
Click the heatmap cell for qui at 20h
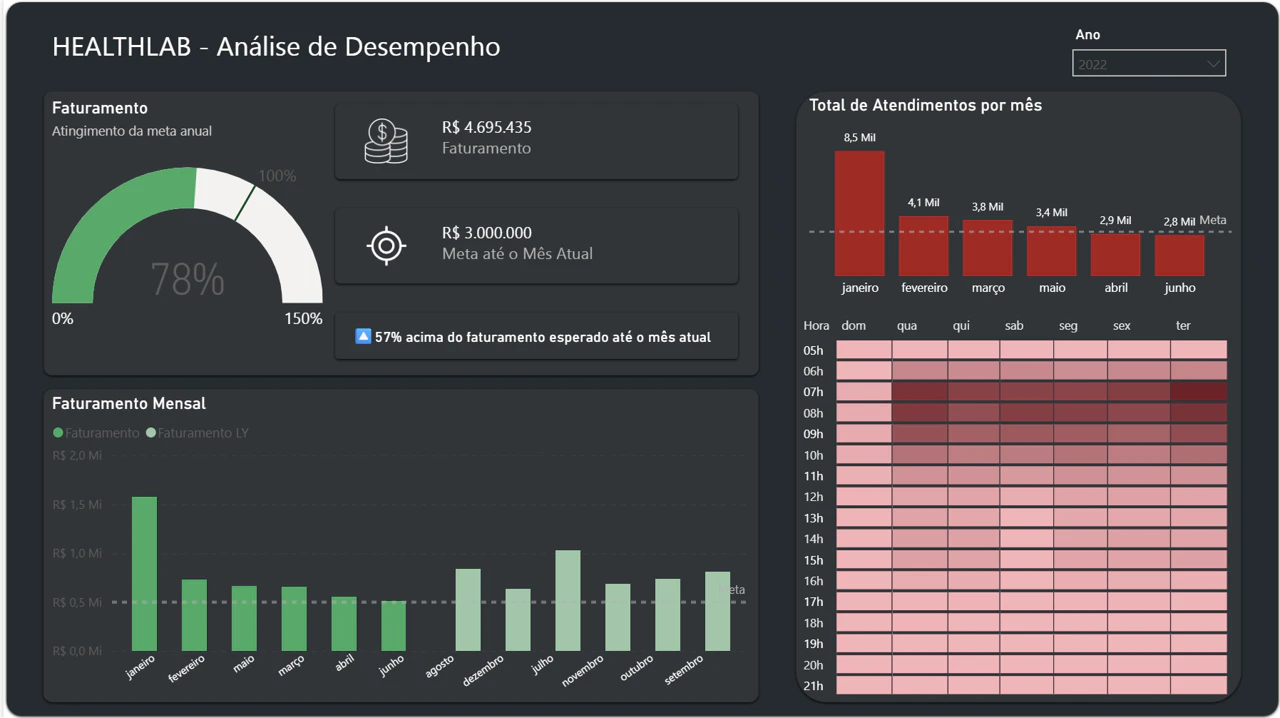click(974, 665)
